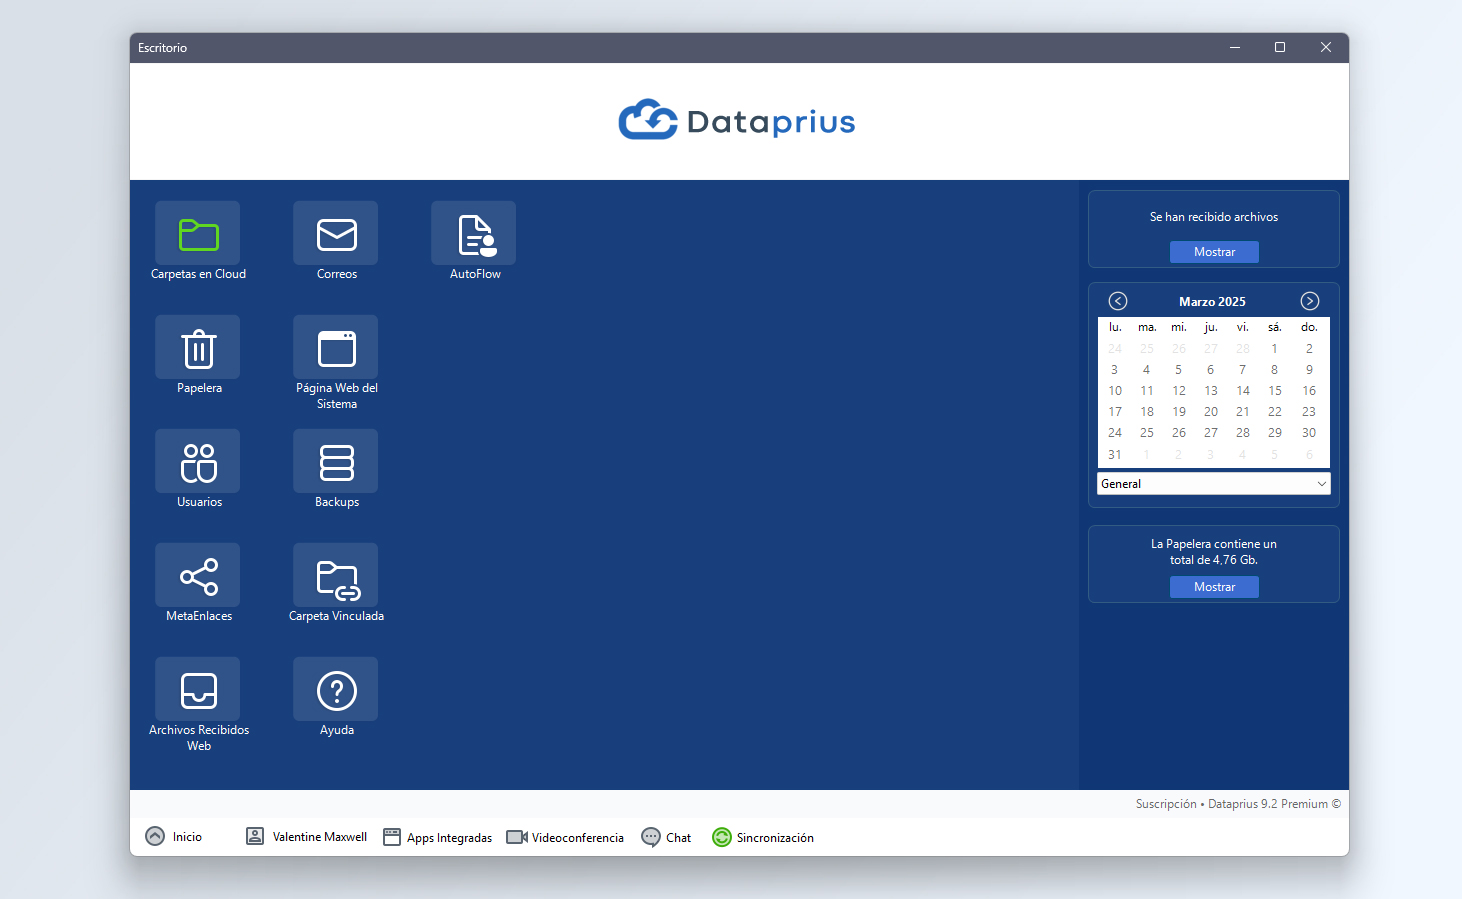This screenshot has height=899, width=1462.
Task: Open Chat label in bottom bar
Action: (678, 838)
